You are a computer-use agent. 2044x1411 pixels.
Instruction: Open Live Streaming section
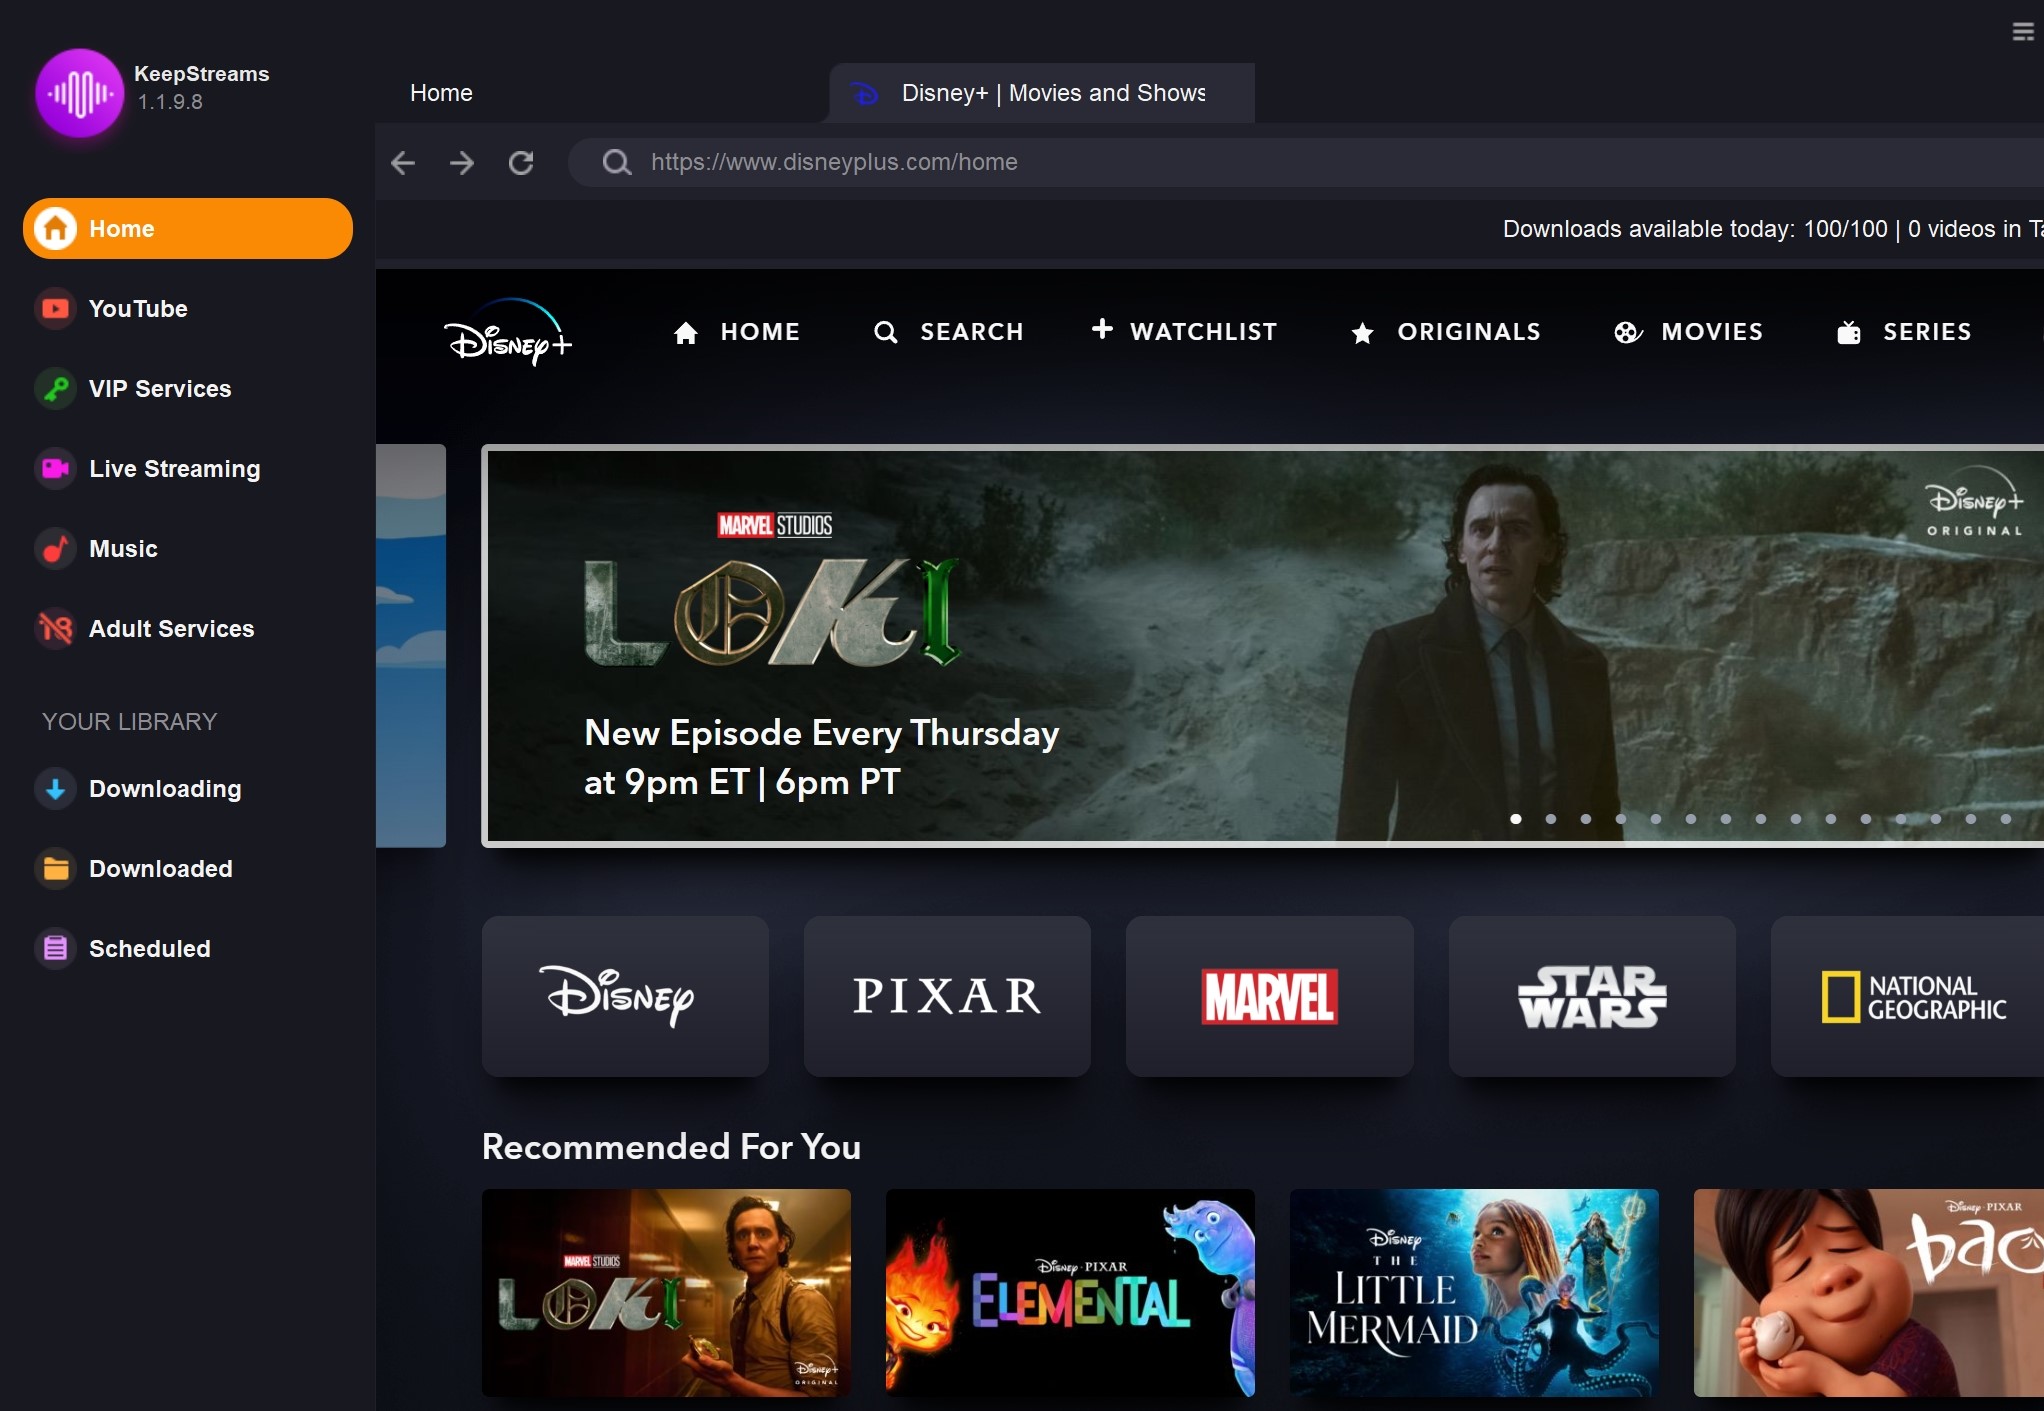(174, 468)
